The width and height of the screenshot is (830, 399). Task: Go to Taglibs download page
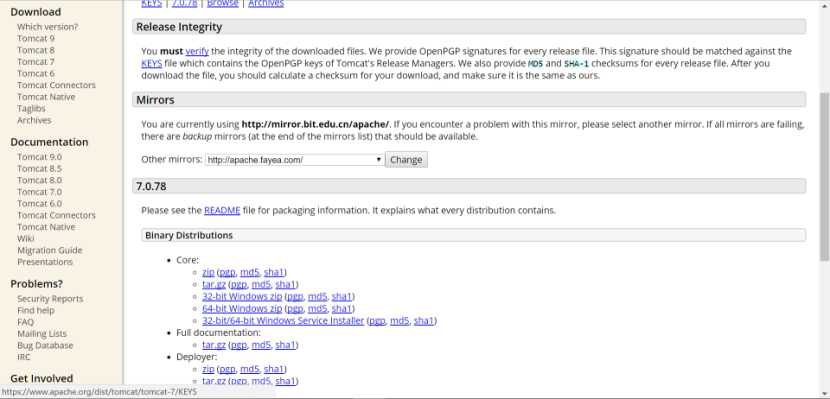31,108
